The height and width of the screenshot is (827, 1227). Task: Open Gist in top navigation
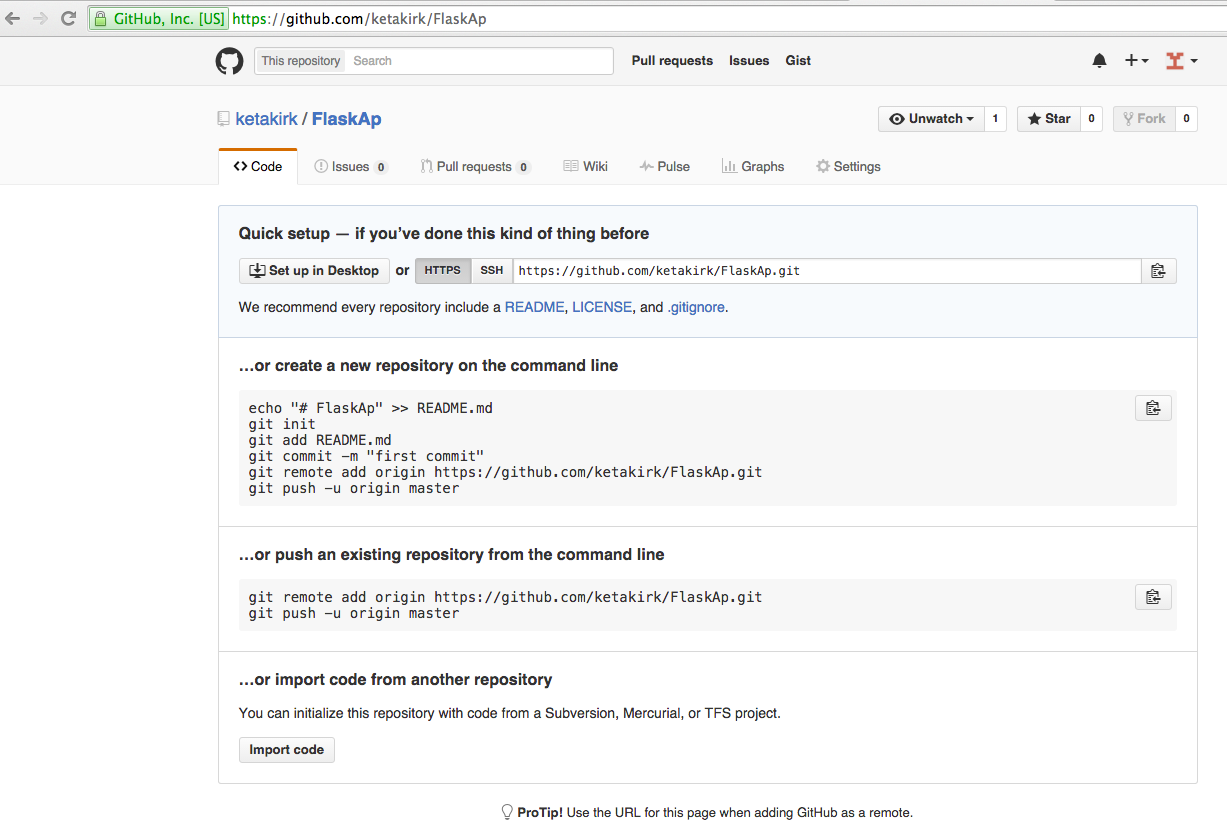coord(798,61)
